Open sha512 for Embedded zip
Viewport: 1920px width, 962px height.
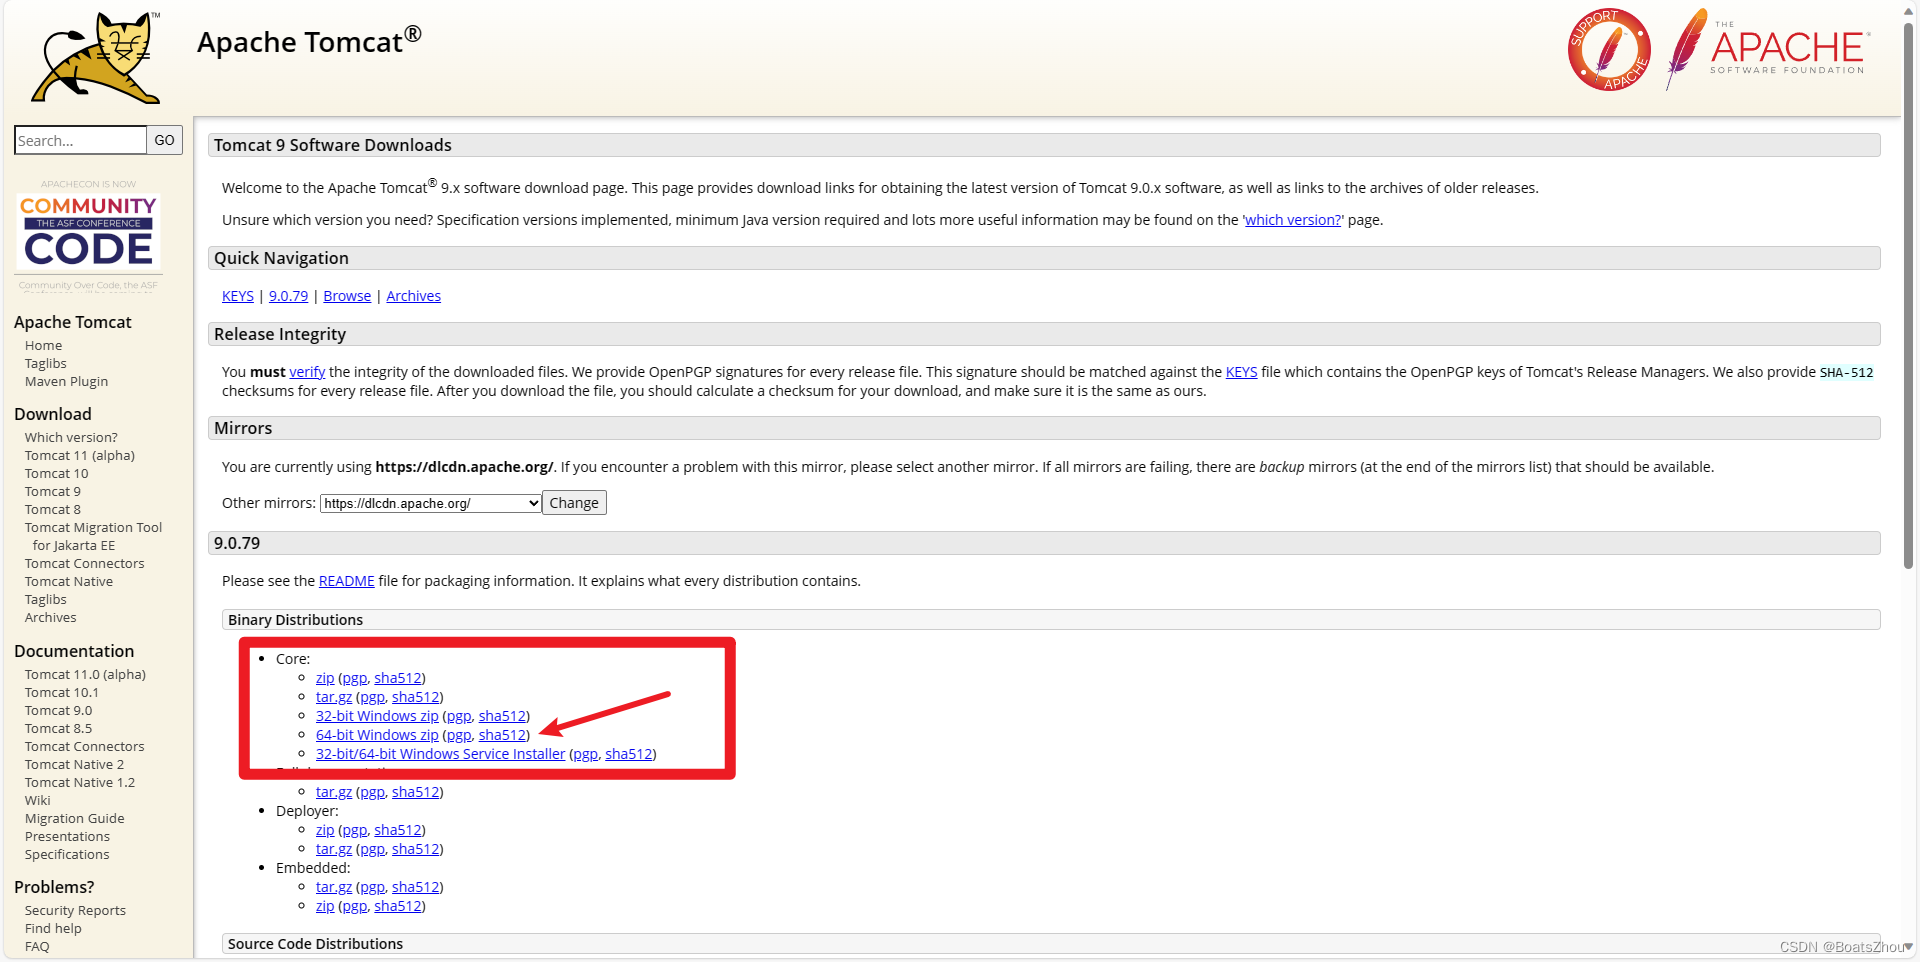point(398,906)
